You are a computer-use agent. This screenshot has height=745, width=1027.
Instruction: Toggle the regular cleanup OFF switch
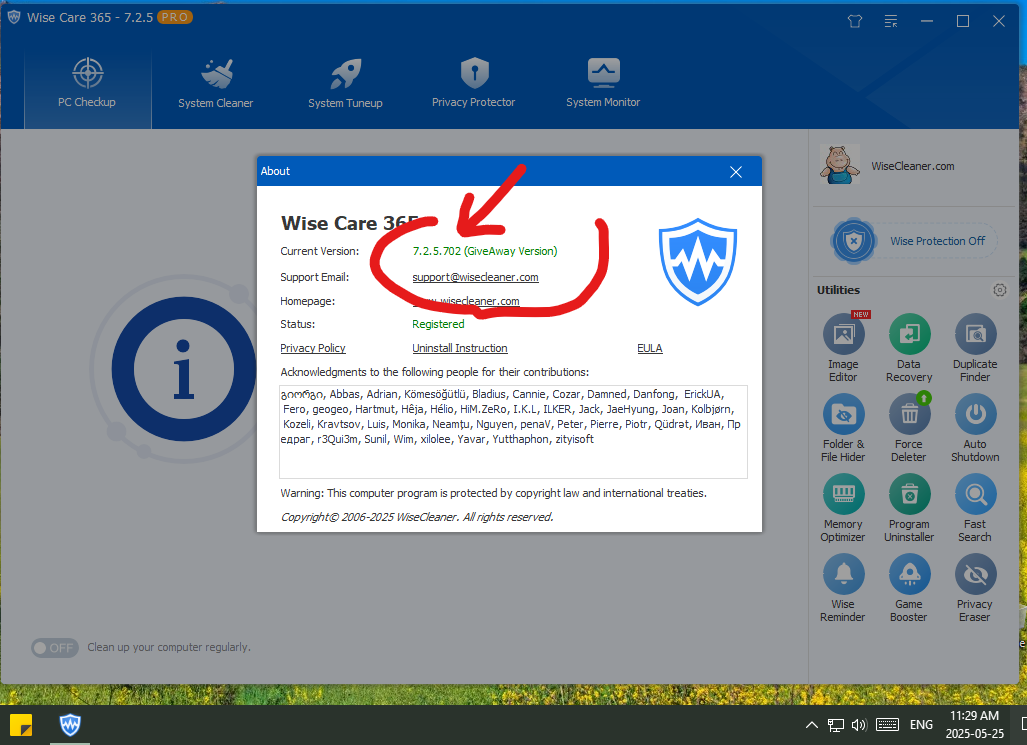55,647
